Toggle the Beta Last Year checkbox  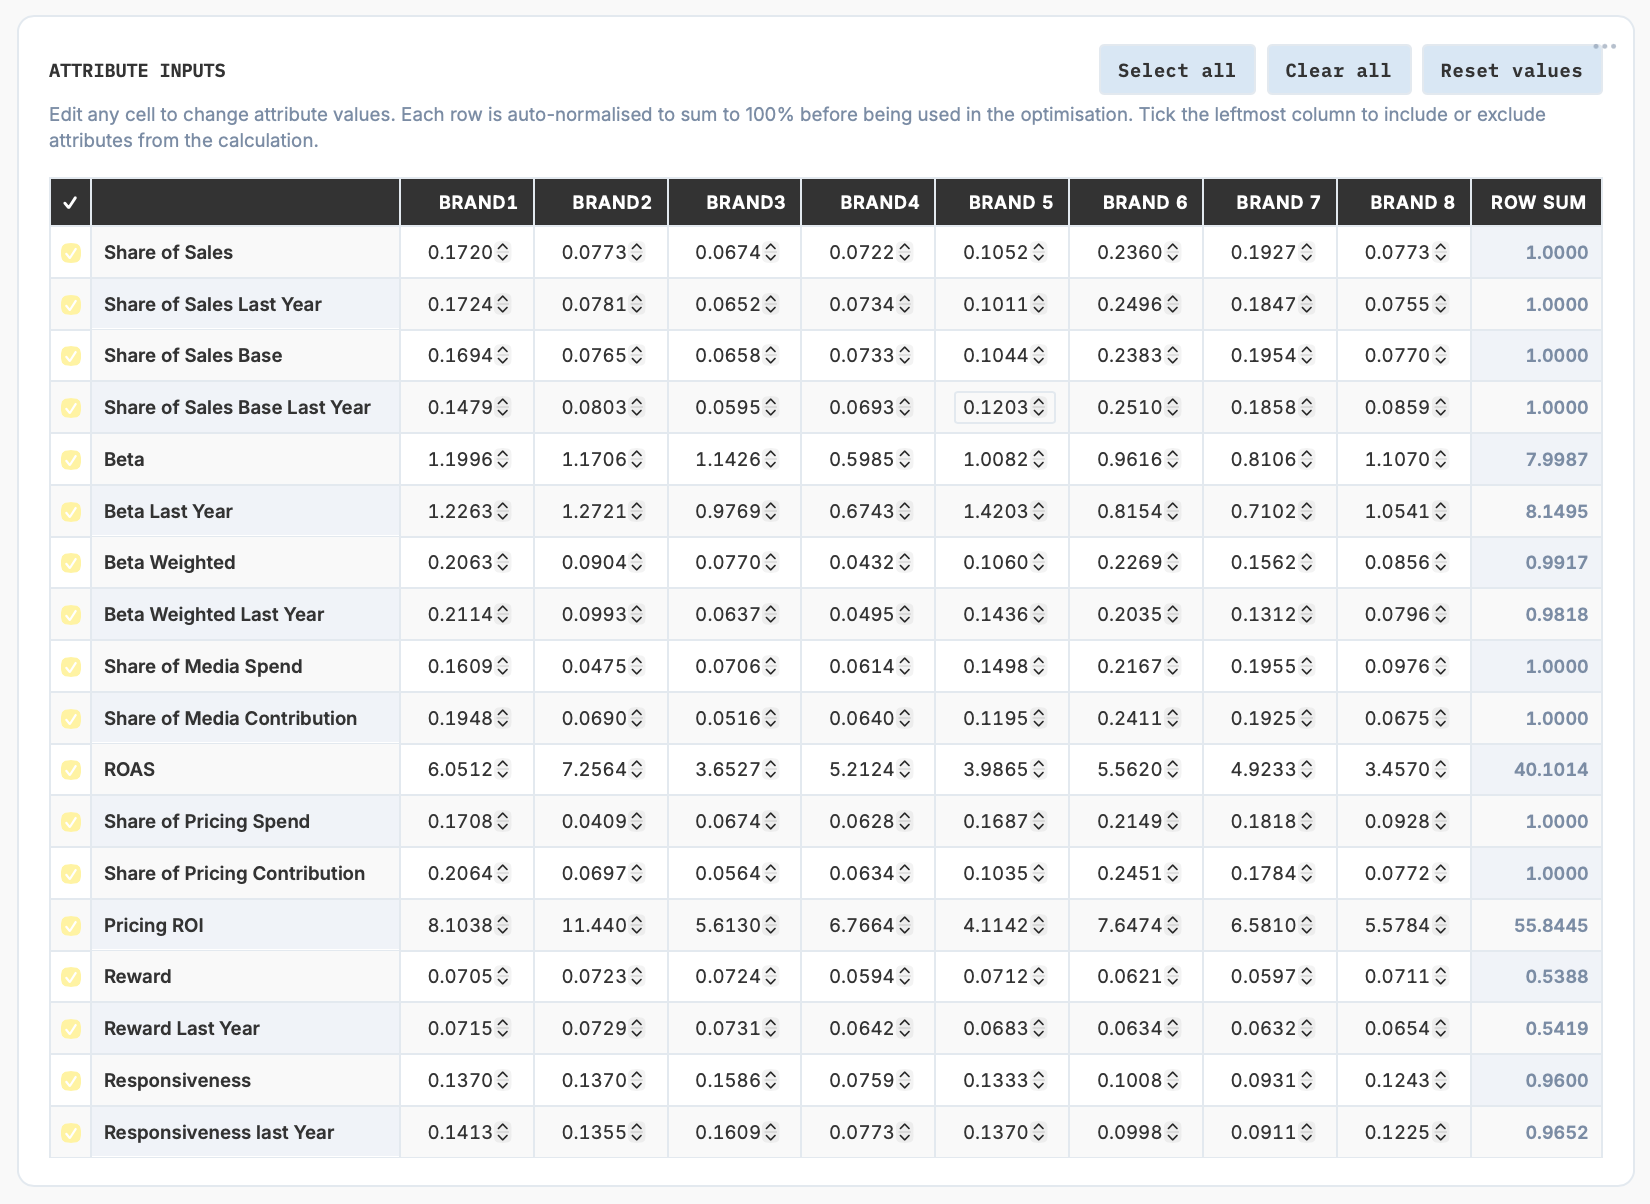[x=71, y=512]
